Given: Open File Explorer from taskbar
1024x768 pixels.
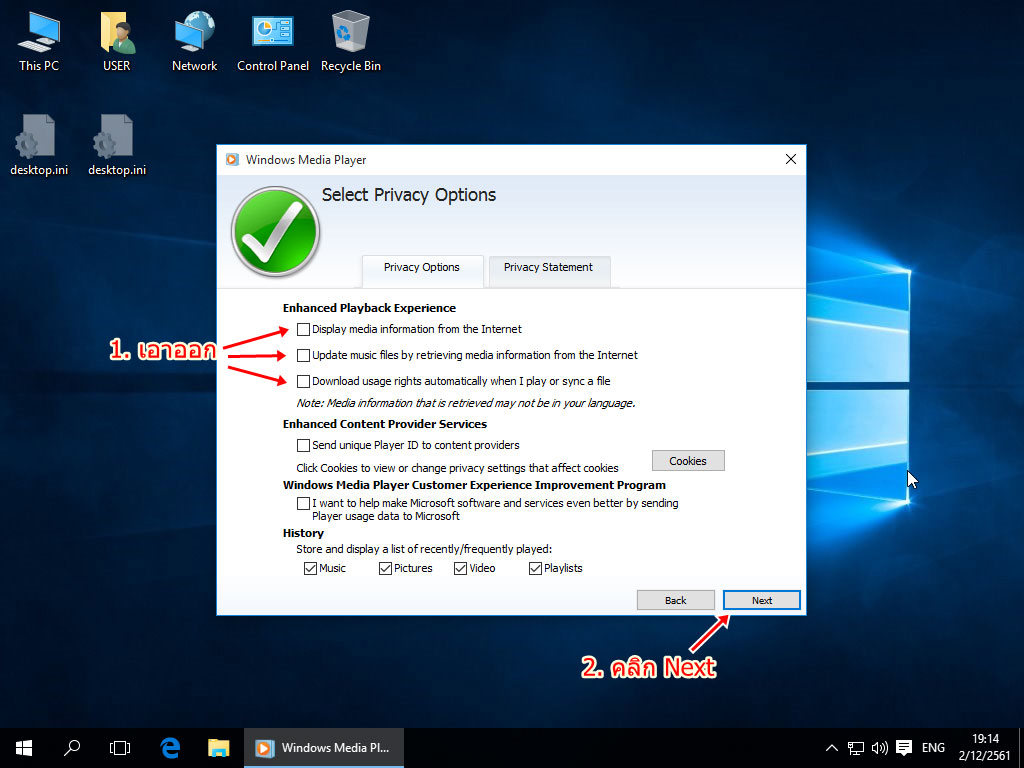Looking at the screenshot, I should (218, 747).
